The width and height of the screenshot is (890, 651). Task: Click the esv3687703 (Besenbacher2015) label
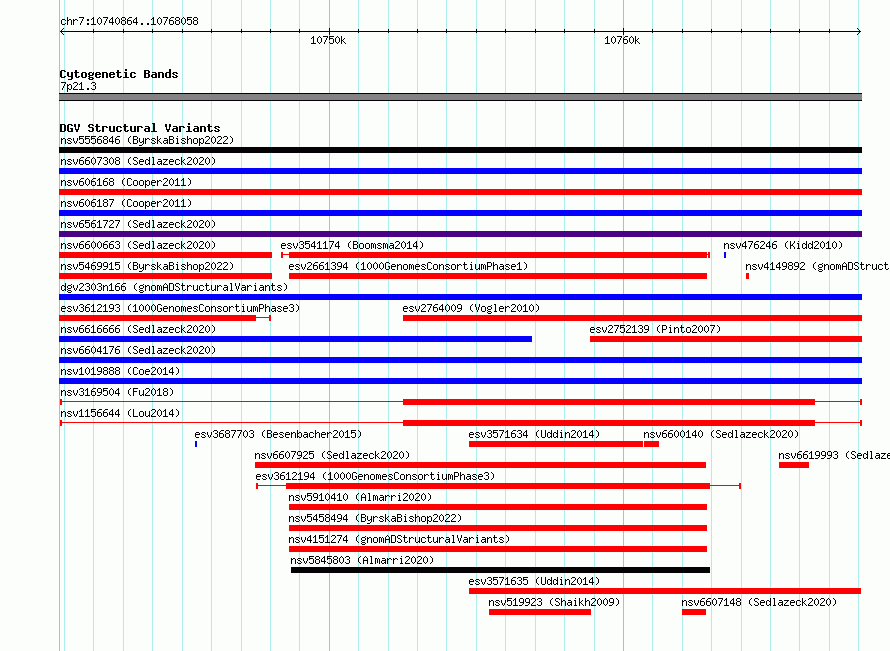click(x=278, y=434)
